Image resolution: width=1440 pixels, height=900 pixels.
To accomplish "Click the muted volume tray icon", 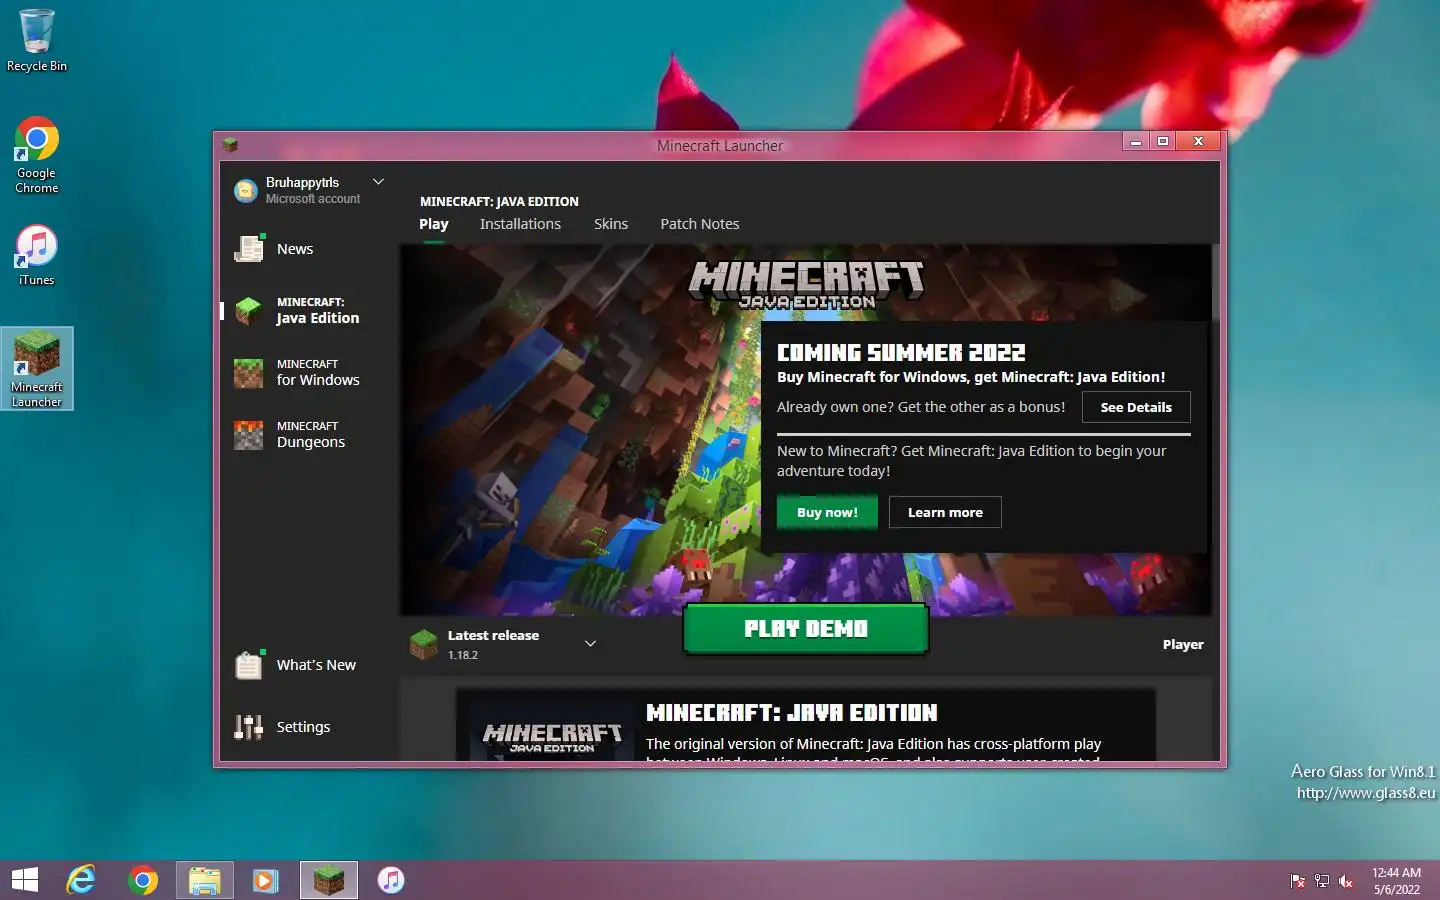I will tap(1346, 881).
